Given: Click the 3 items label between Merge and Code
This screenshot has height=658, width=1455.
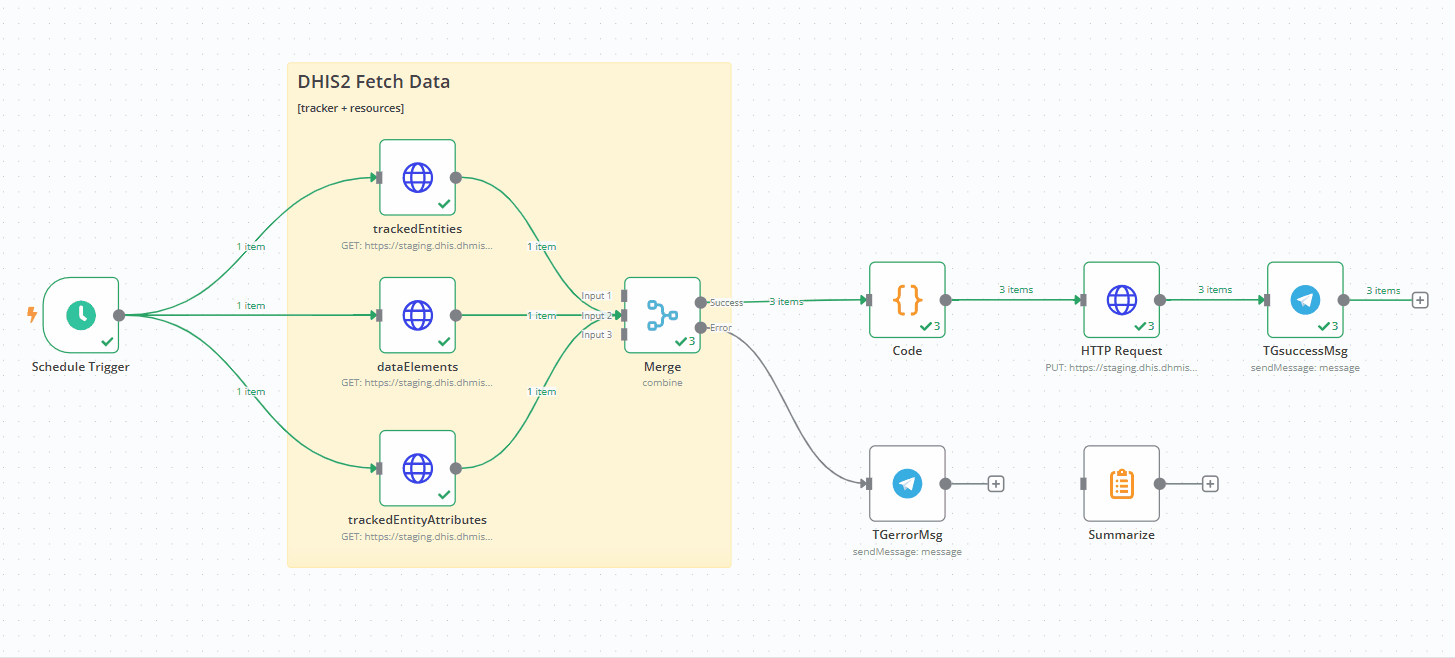Looking at the screenshot, I should (x=786, y=302).
